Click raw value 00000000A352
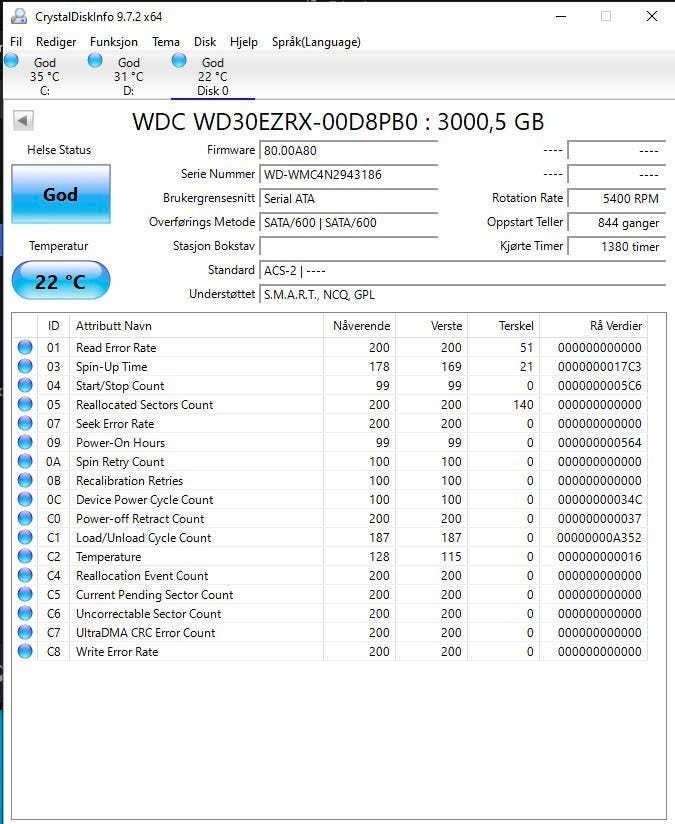675x824 pixels. coord(599,538)
